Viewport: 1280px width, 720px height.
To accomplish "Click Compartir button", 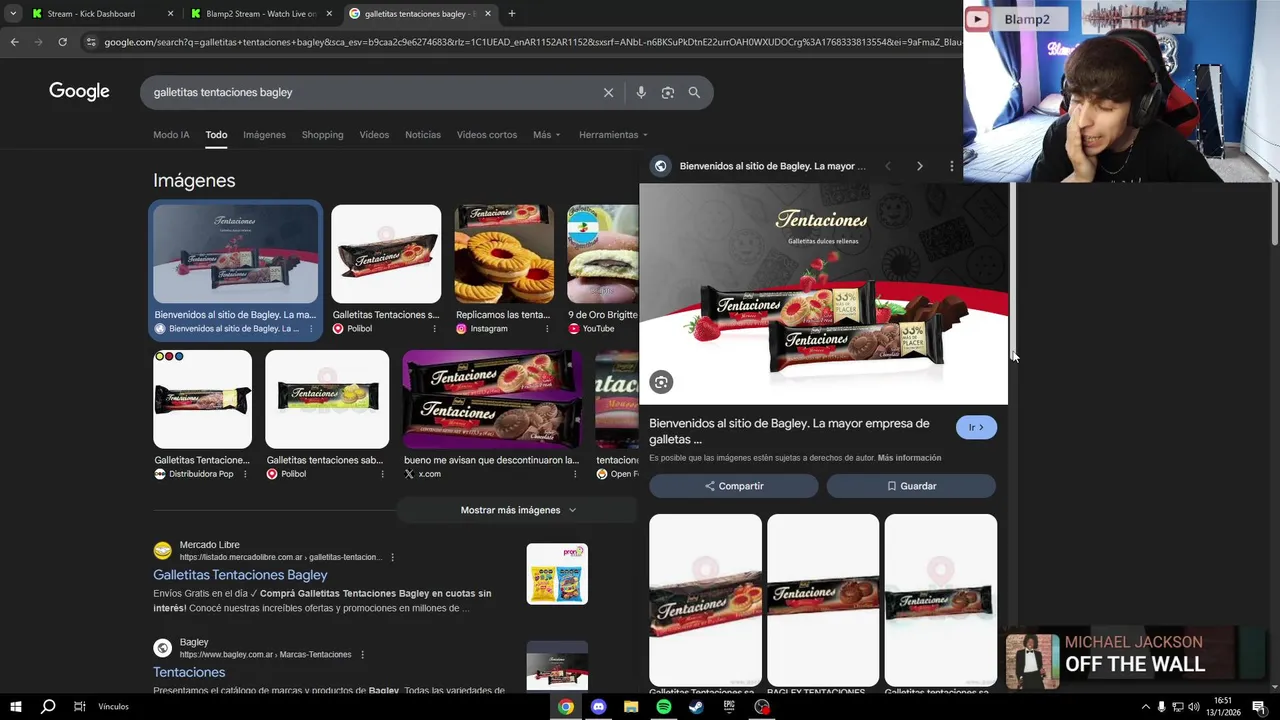I will click(x=734, y=486).
